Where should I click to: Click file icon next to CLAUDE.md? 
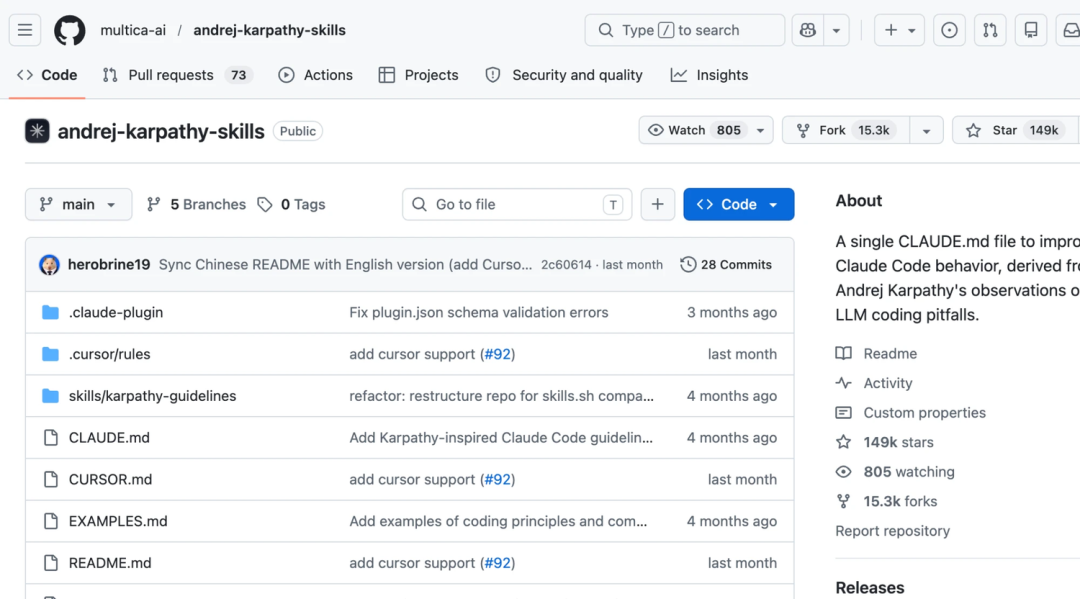tap(50, 438)
